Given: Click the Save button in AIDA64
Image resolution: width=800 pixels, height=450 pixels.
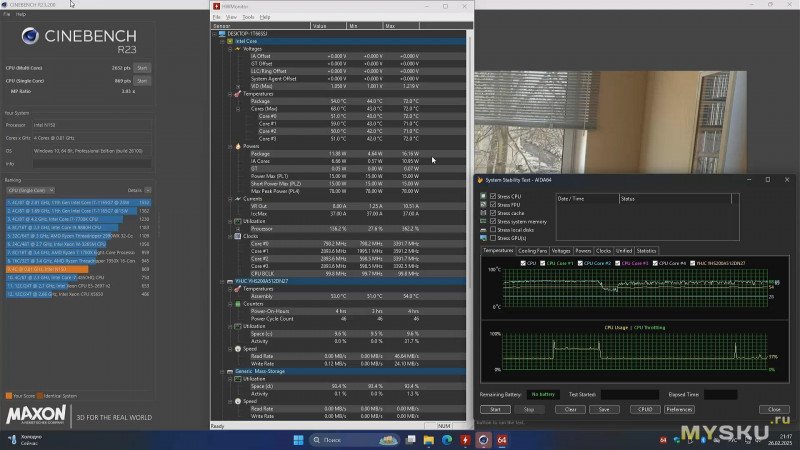Looking at the screenshot, I should point(604,410).
